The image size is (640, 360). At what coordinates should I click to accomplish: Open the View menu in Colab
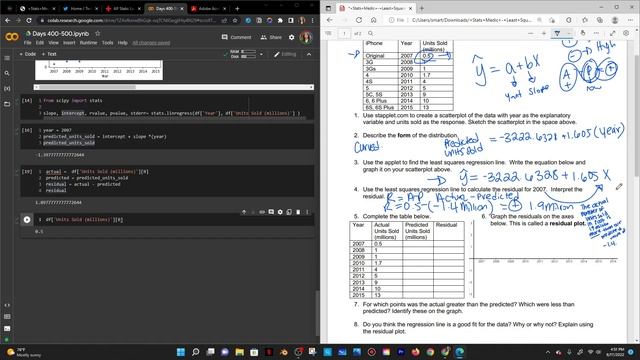(53, 42)
